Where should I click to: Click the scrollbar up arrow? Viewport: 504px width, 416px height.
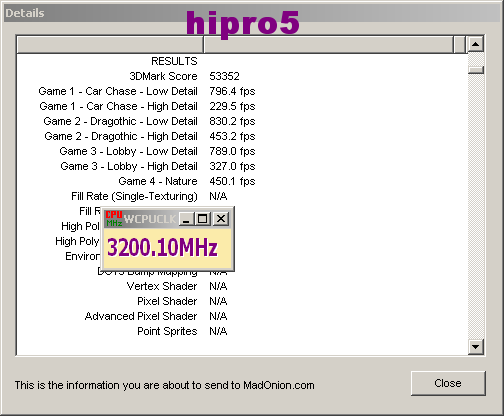(x=476, y=44)
